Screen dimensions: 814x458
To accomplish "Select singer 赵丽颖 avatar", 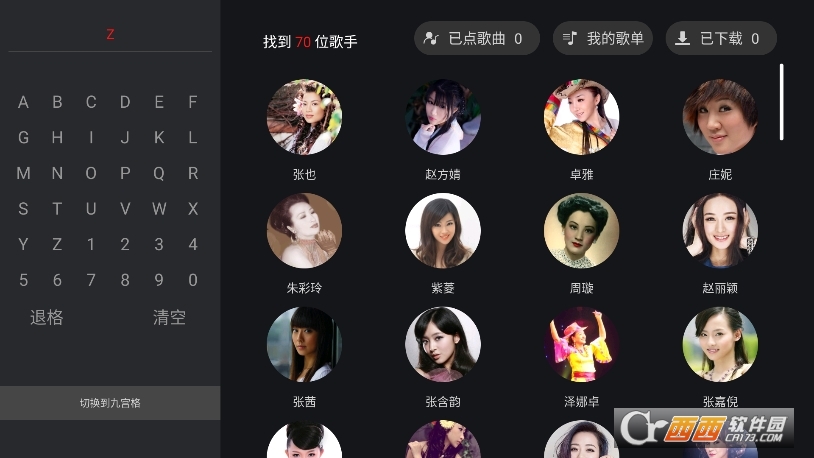I will 720,231.
